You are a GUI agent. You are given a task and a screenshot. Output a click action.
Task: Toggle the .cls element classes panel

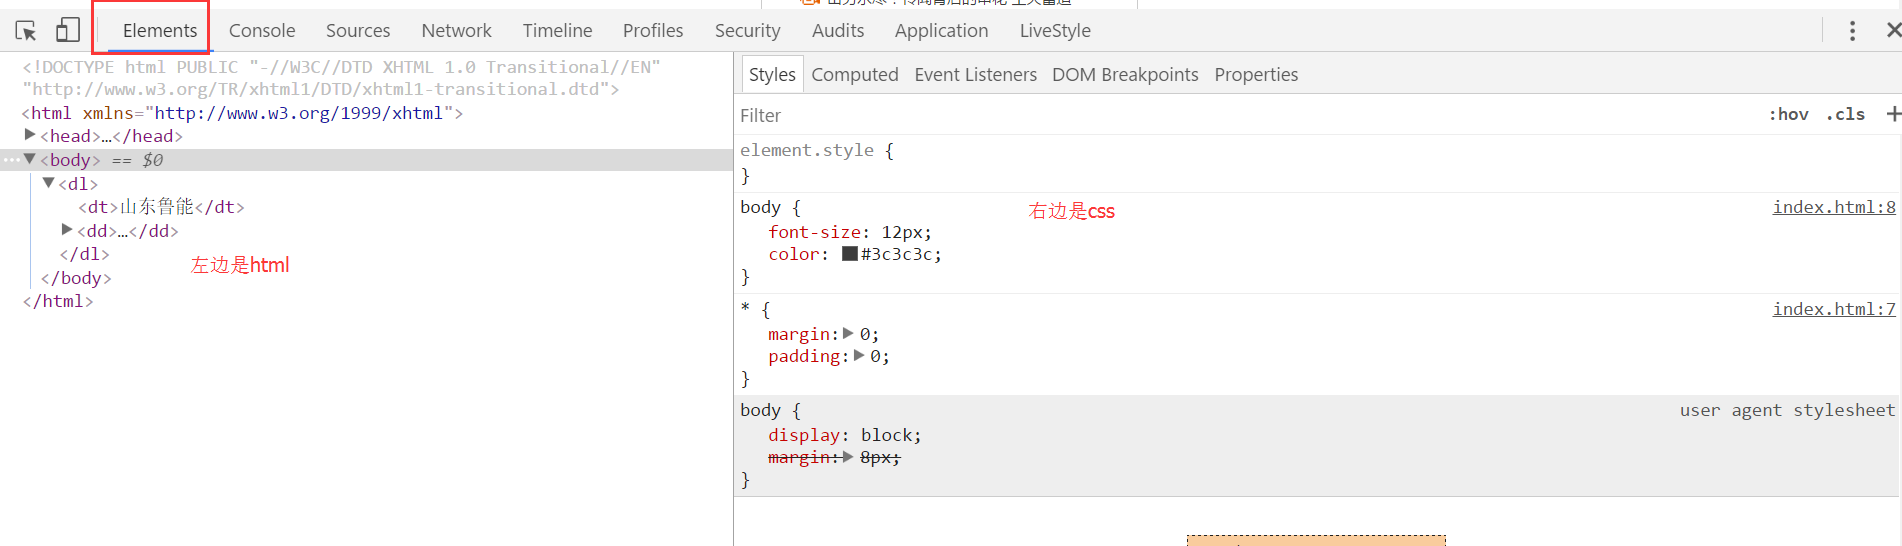pyautogui.click(x=1845, y=114)
